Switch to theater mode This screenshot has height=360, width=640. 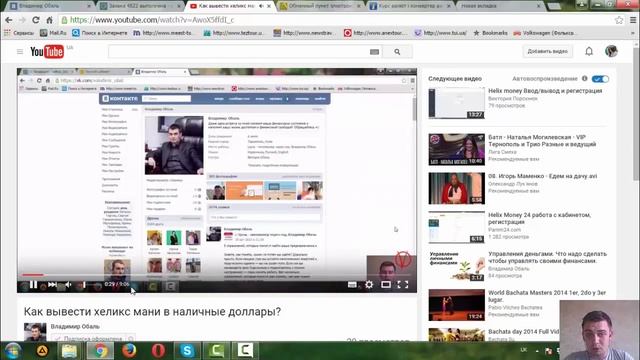click(x=386, y=284)
